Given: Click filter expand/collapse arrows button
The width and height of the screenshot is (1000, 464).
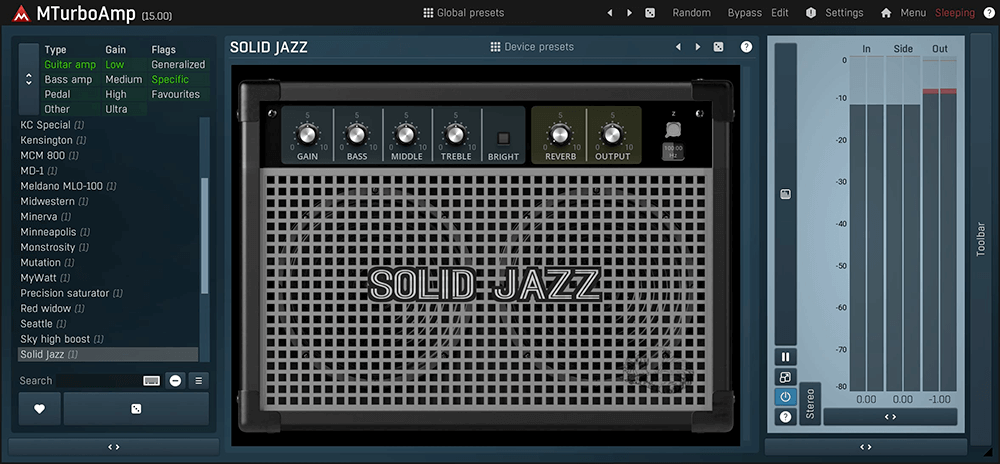Looking at the screenshot, I should tap(29, 79).
